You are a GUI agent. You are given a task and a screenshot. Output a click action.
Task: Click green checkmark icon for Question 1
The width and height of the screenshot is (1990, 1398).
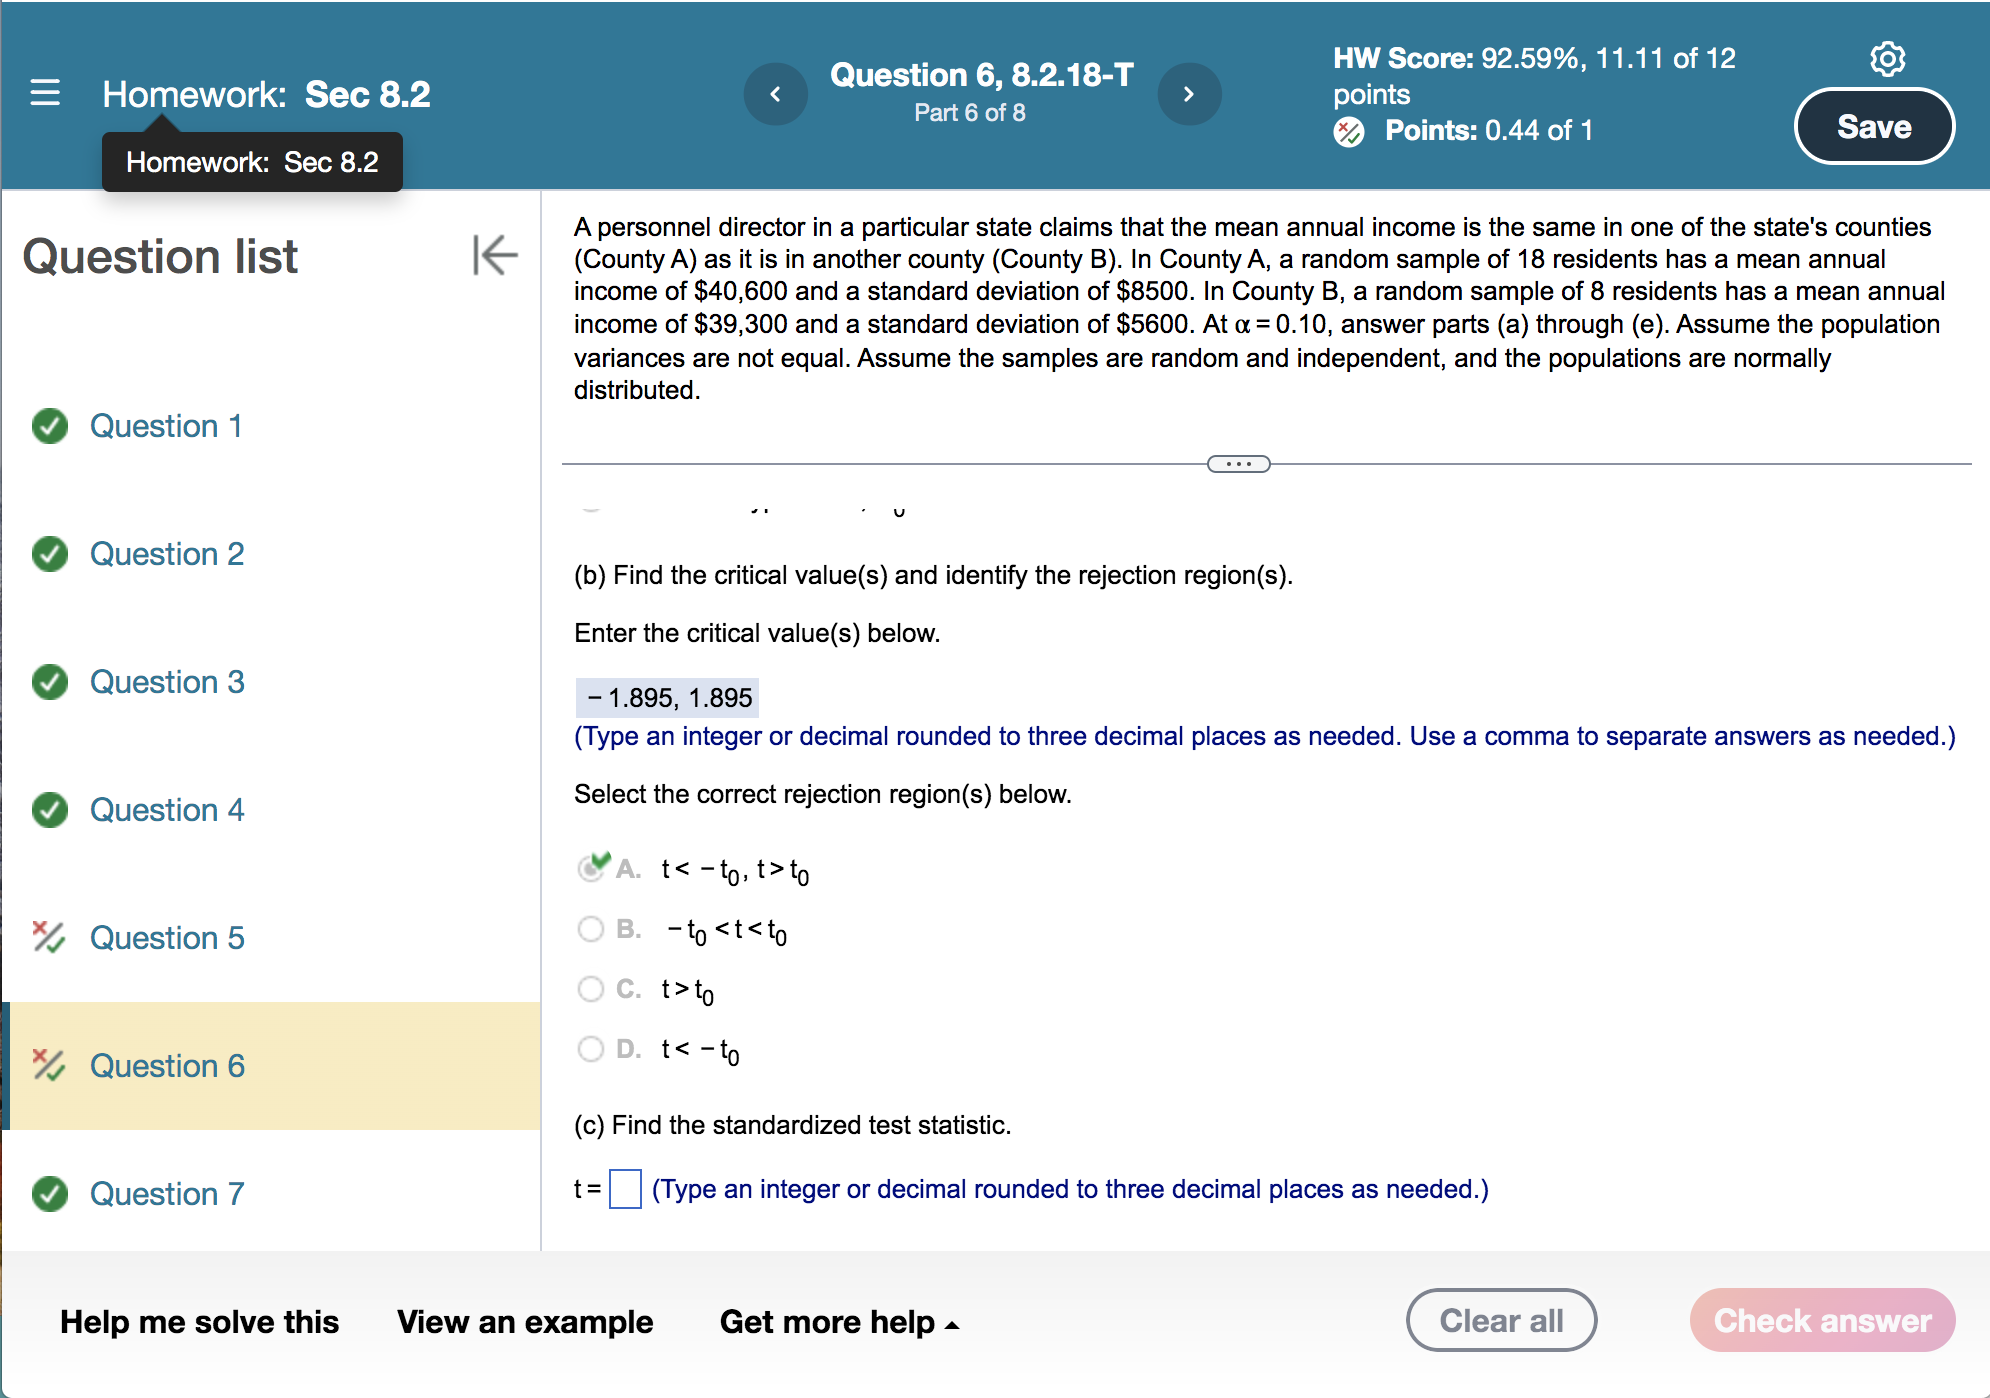coord(50,426)
